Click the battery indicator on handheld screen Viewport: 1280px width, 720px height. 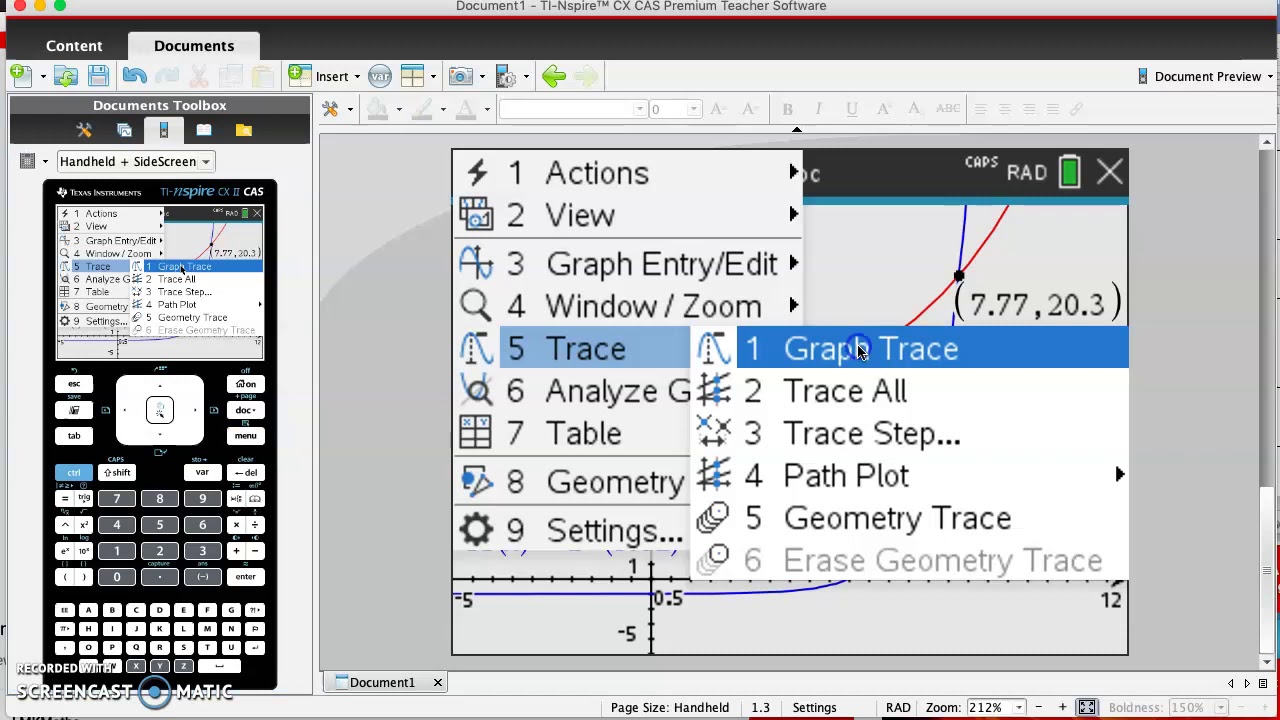1069,172
